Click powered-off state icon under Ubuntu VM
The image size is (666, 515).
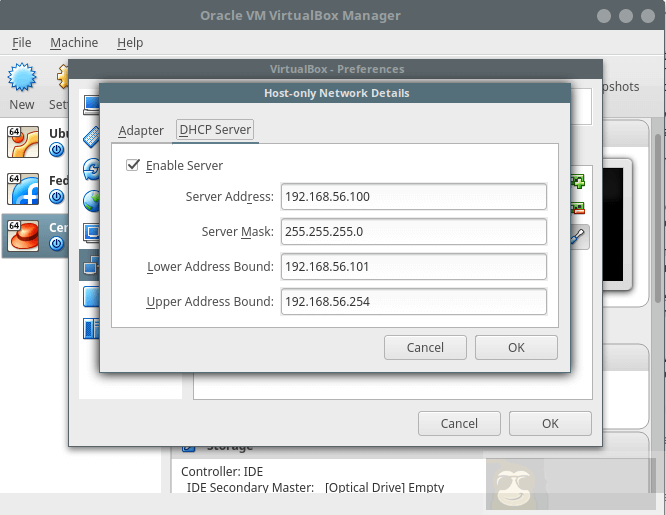[56, 150]
